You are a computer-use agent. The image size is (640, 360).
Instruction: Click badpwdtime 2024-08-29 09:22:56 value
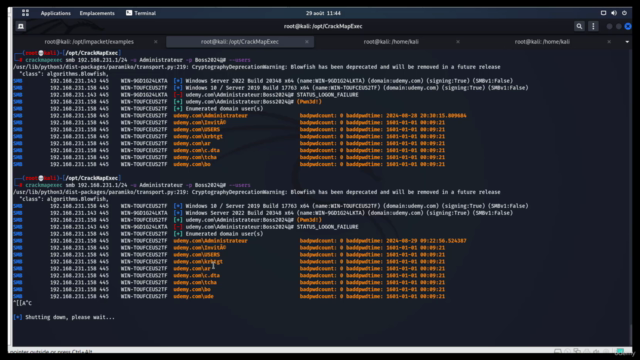[426, 241]
